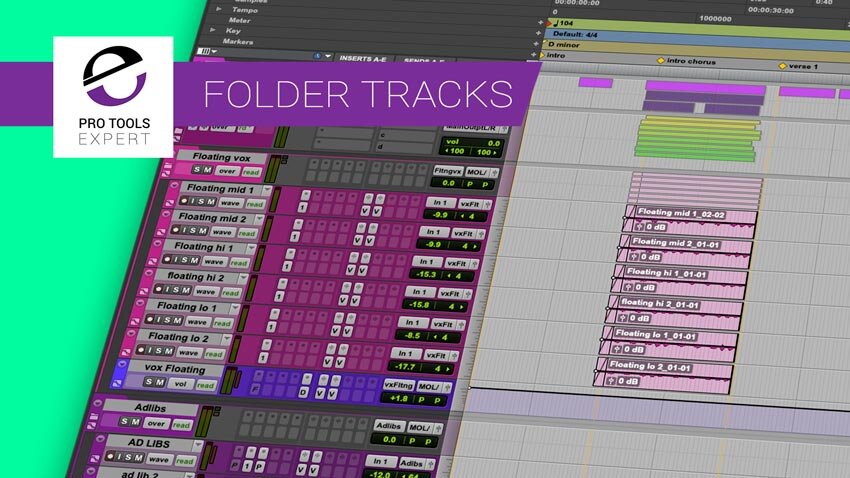Viewport: 850px width, 478px height.
Task: Open Floating mid 1 wave view selector
Action: [230, 203]
